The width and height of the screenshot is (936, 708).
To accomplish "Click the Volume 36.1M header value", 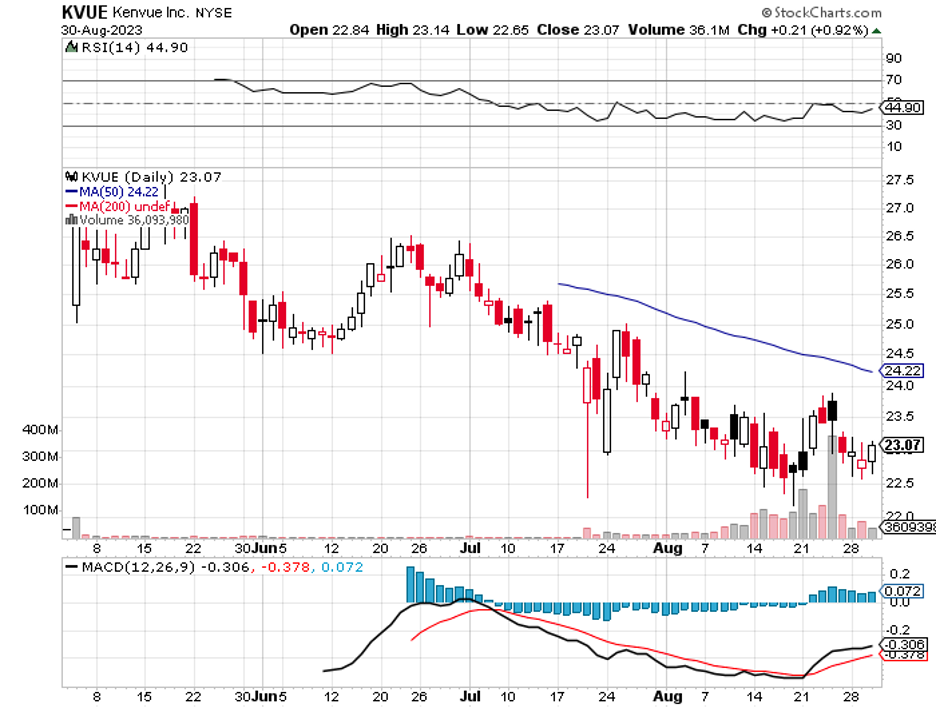I will (679, 30).
